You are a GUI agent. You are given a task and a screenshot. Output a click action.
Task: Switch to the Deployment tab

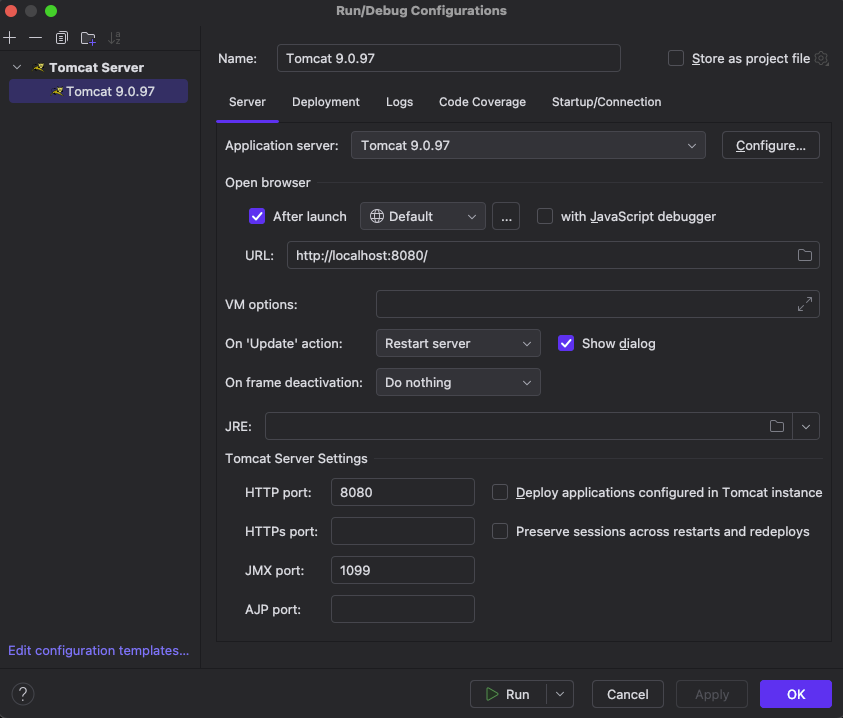pos(326,102)
